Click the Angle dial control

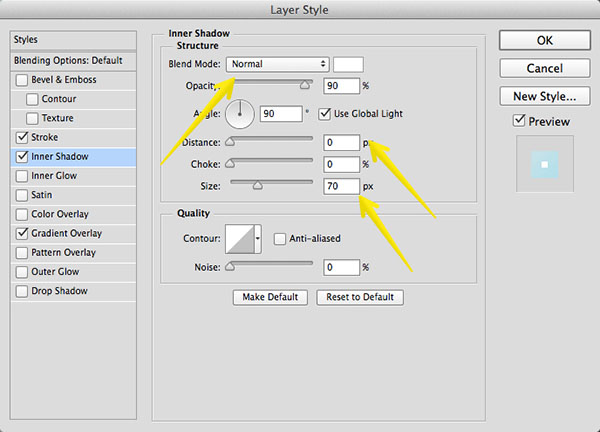(x=241, y=115)
